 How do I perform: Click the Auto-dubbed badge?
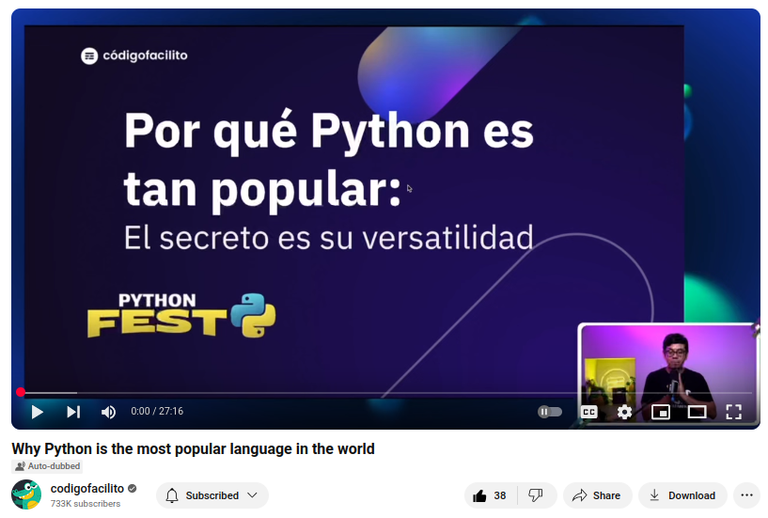click(47, 466)
